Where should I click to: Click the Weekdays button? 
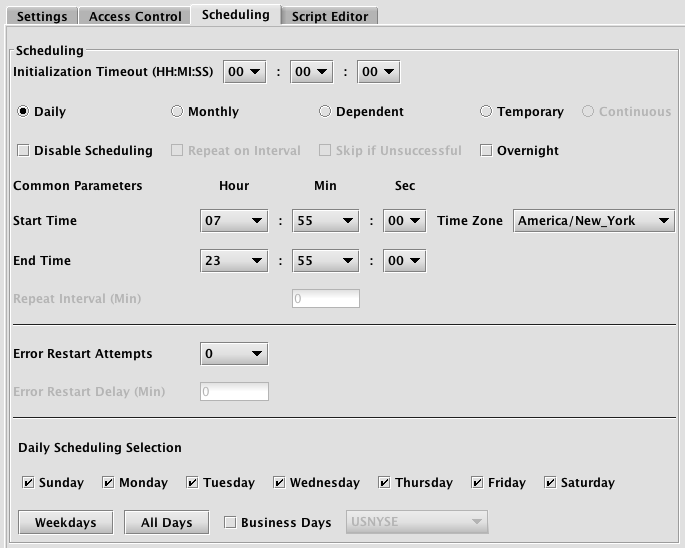66,522
